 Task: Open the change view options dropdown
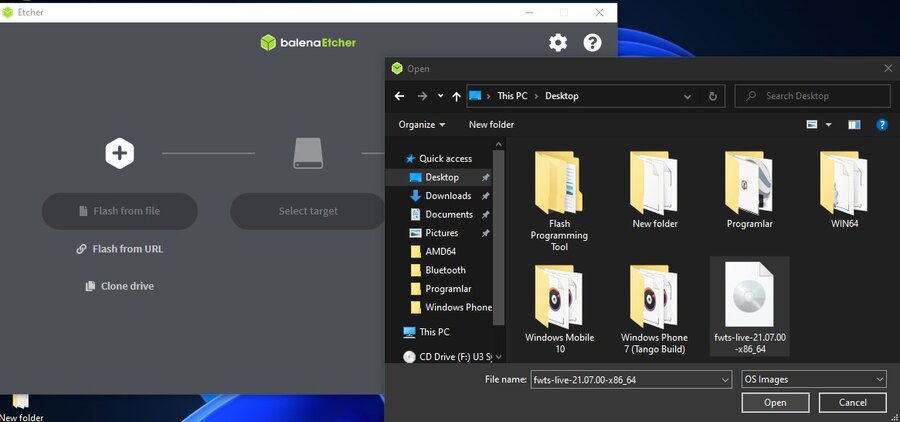[829, 125]
